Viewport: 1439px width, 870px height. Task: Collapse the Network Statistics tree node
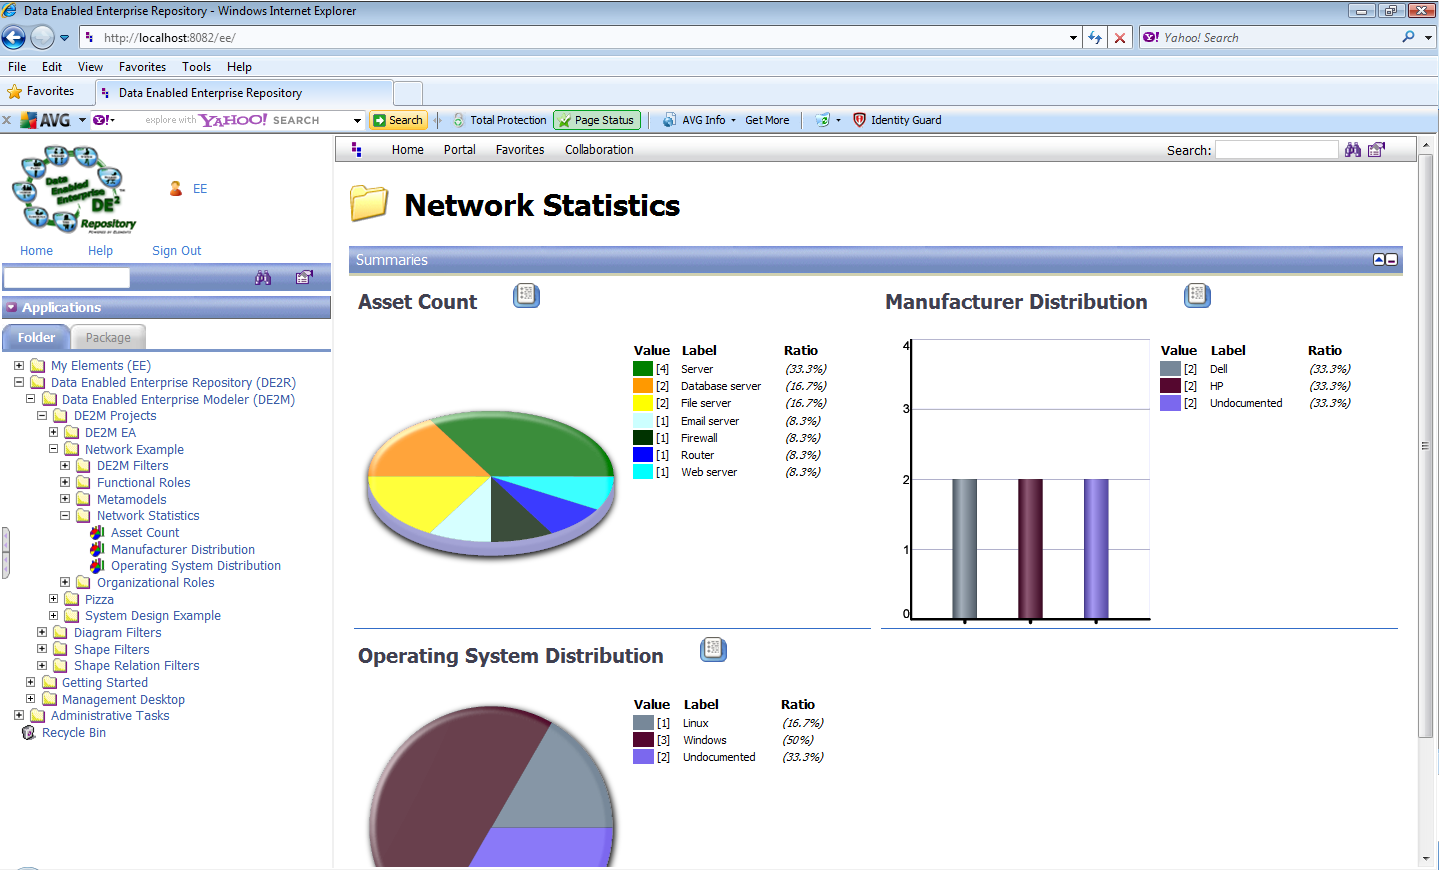tap(65, 516)
